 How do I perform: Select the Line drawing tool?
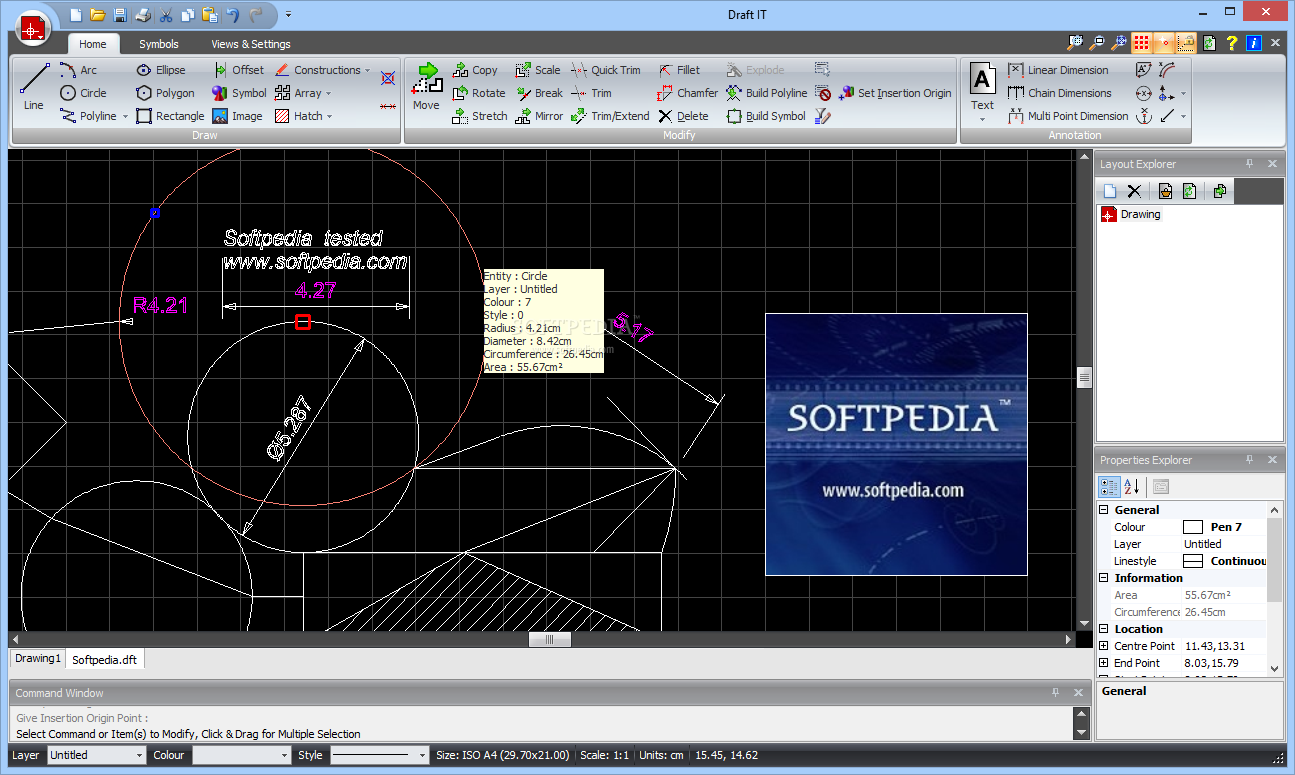pos(34,88)
